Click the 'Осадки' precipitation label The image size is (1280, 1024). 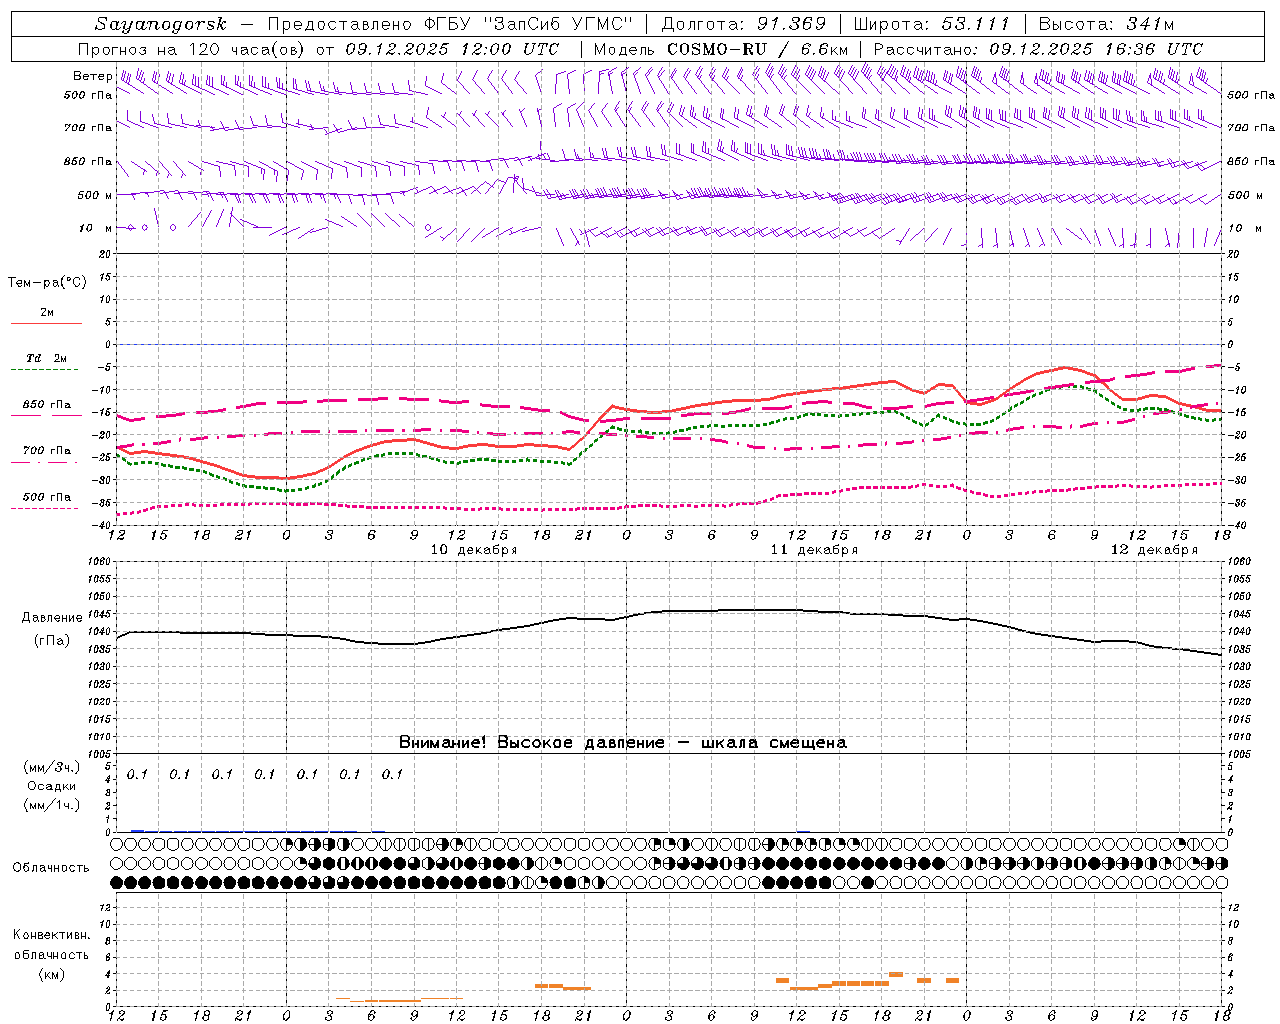[x=52, y=787]
